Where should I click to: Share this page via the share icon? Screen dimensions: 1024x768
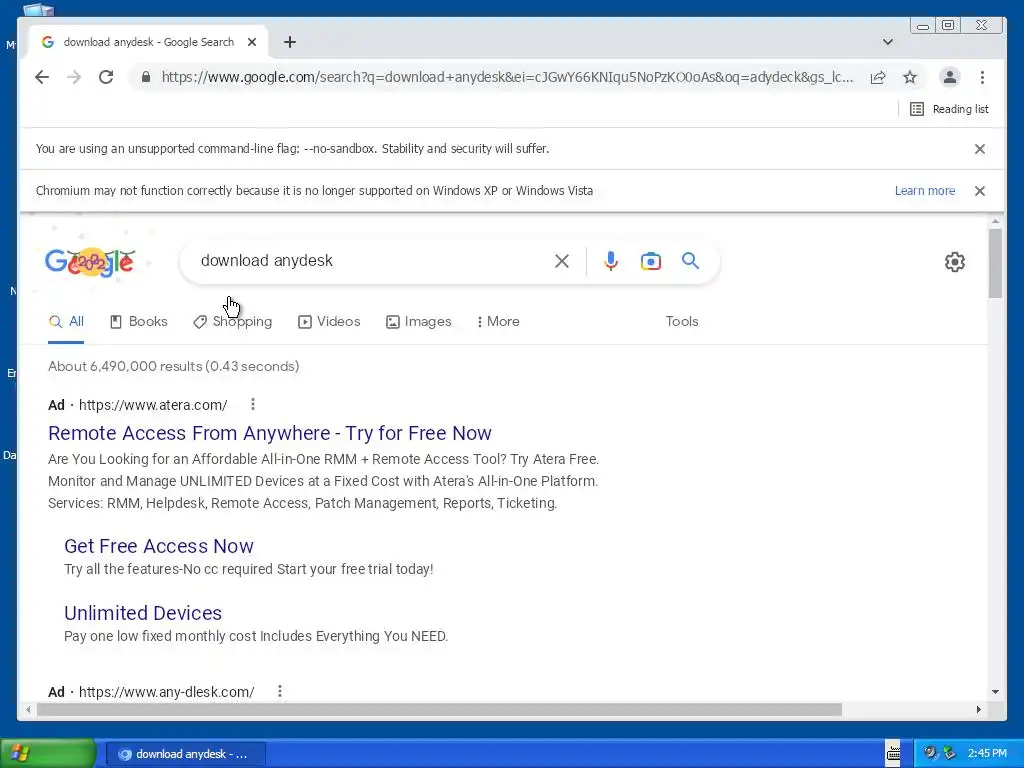[x=878, y=77]
